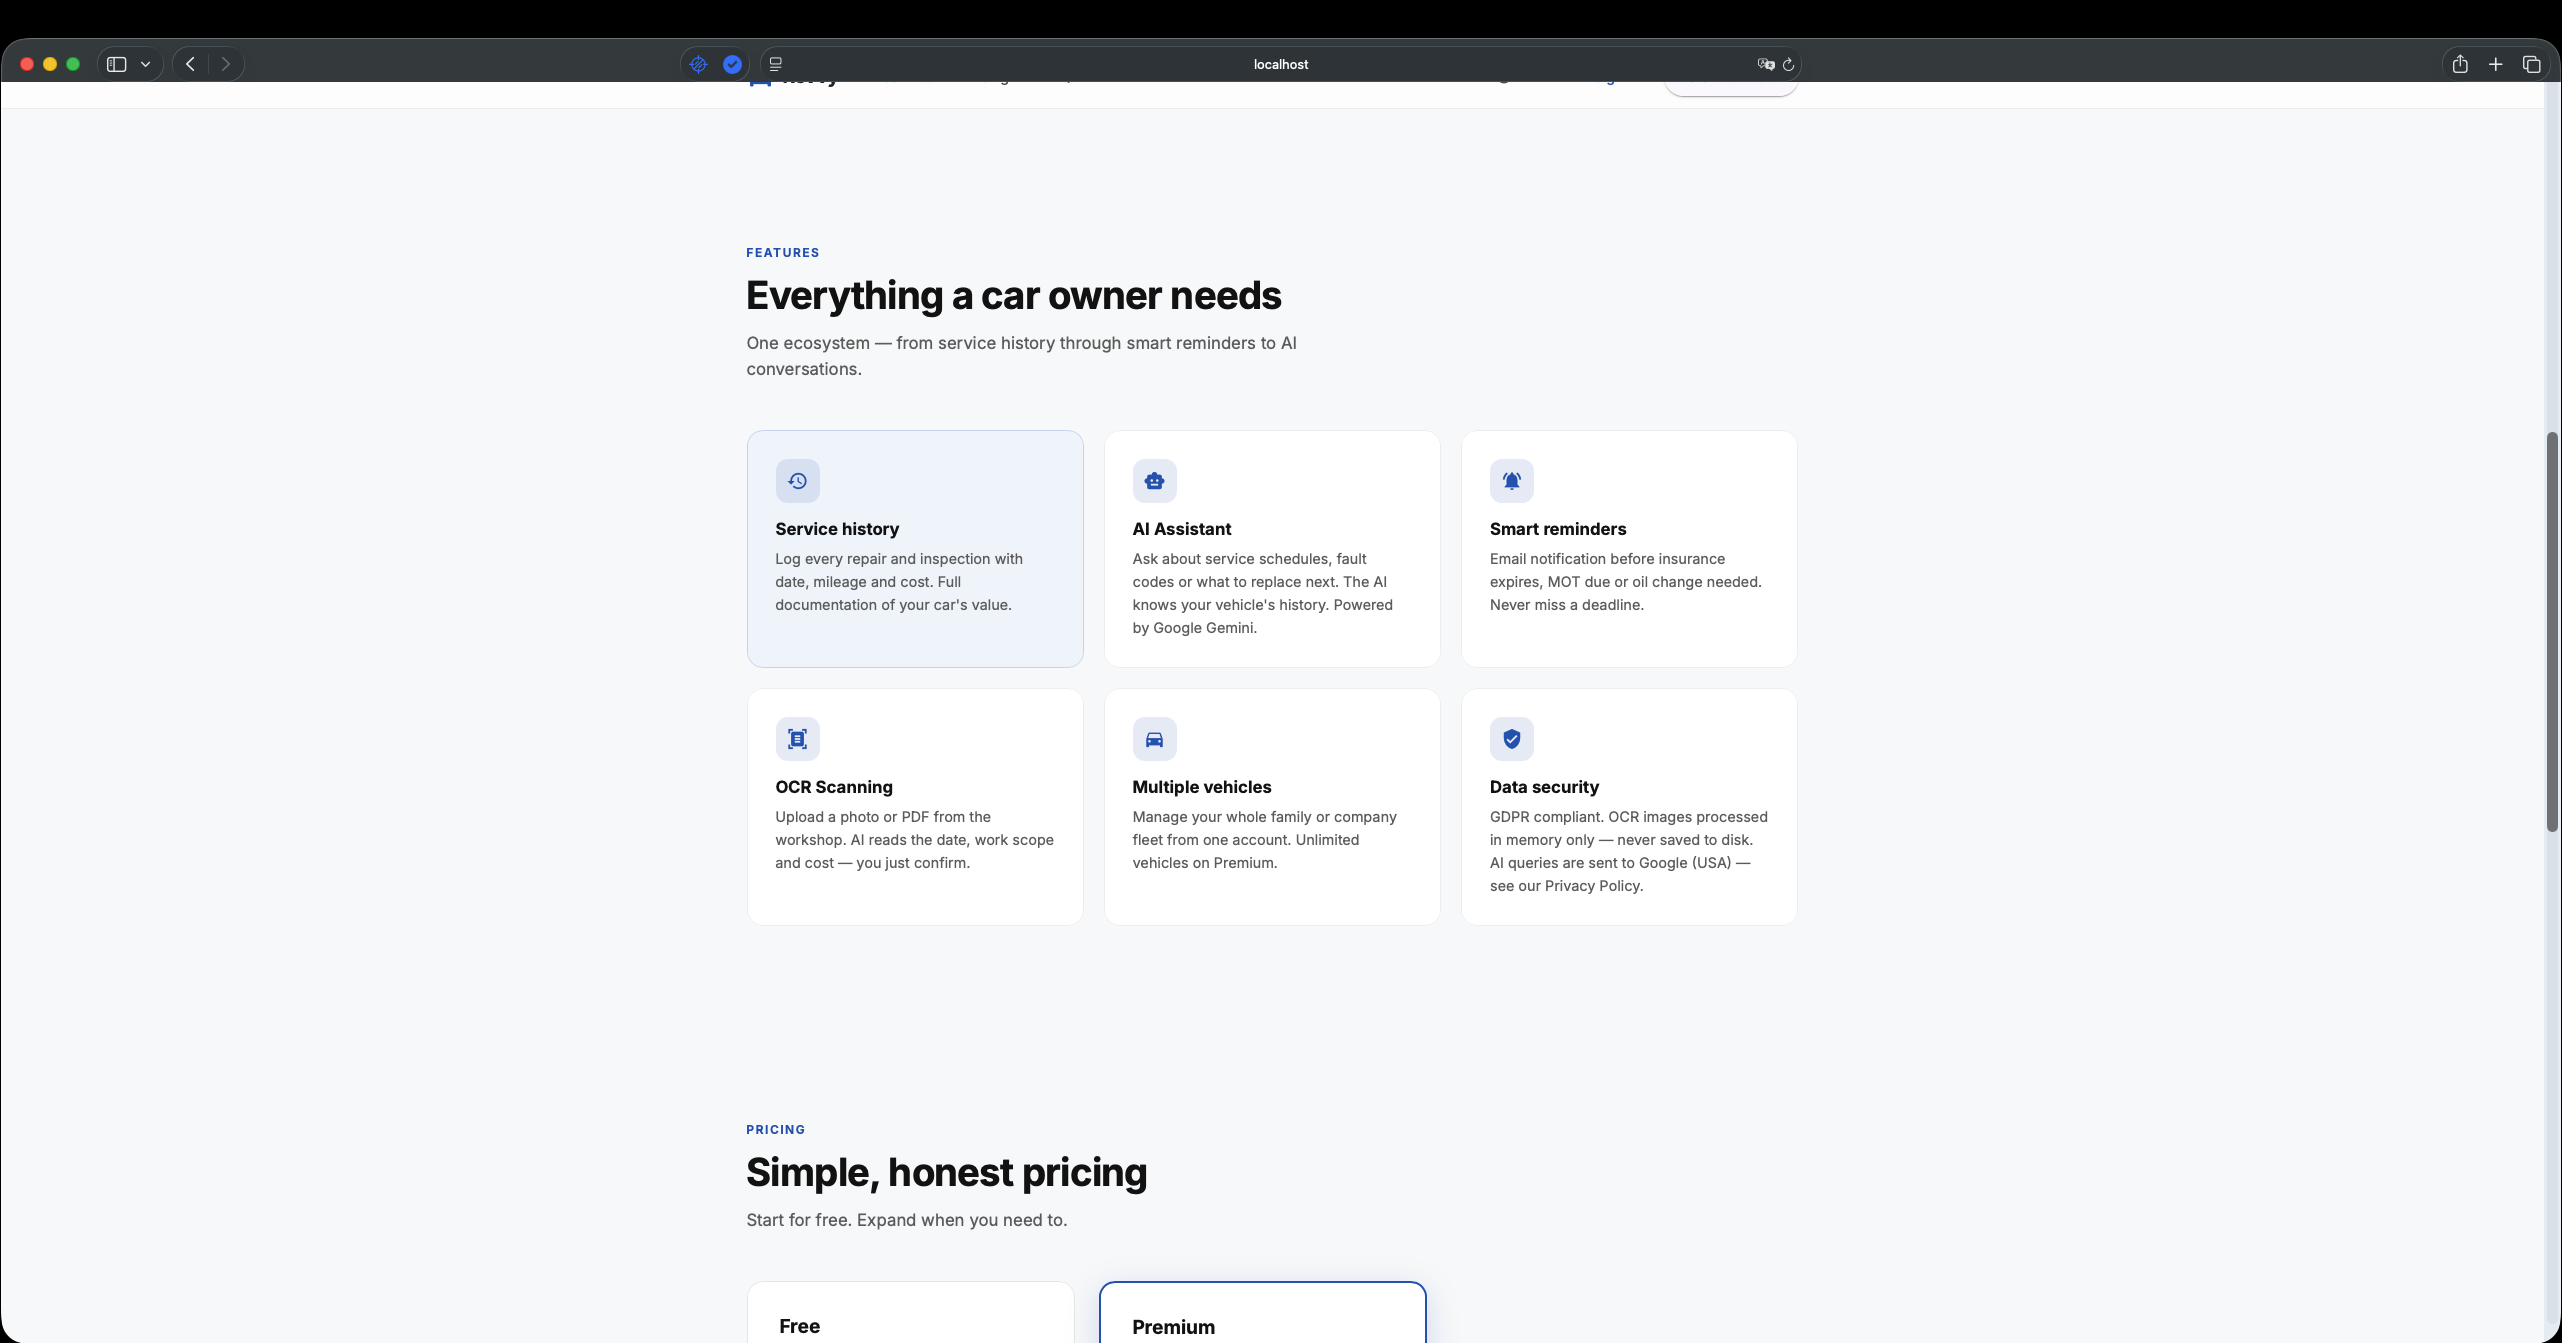Image resolution: width=2562 pixels, height=1343 pixels.
Task: Click the Service history card description
Action: point(899,582)
